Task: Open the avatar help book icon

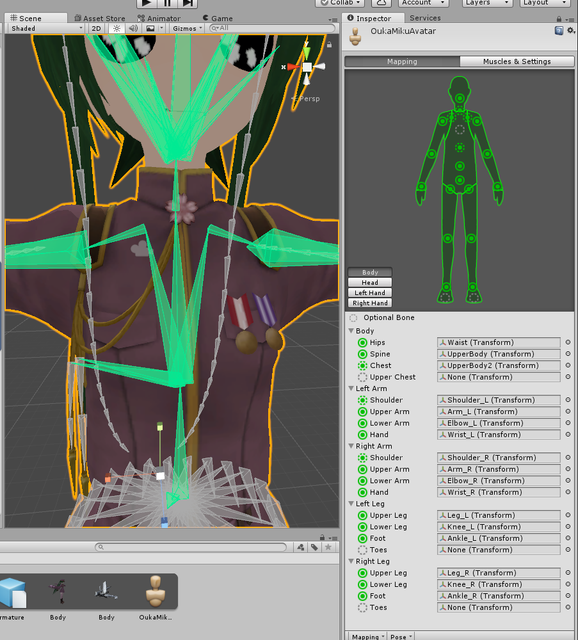Action: [559, 31]
